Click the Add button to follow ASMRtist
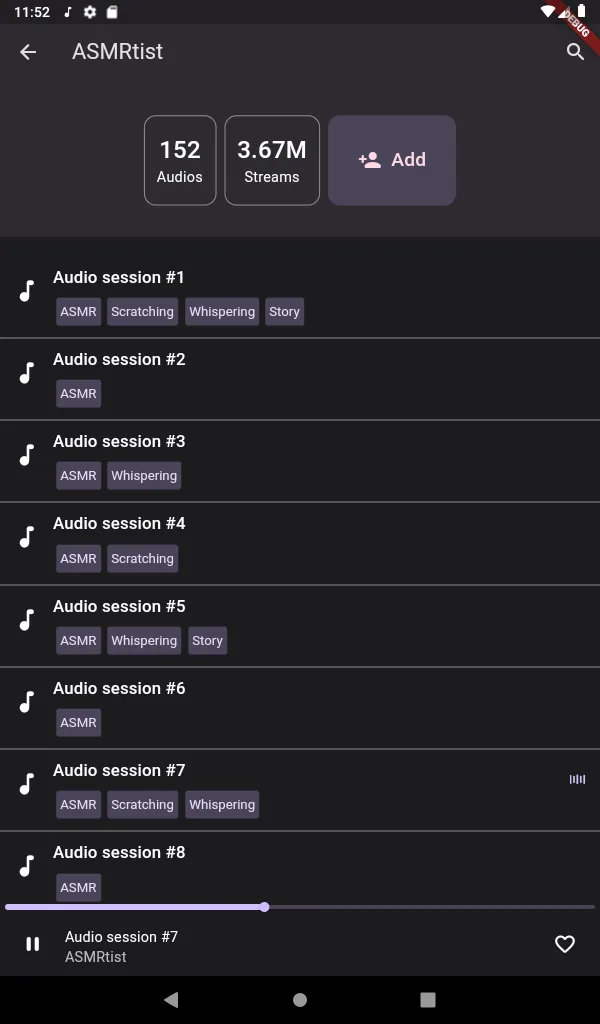The height and width of the screenshot is (1024, 600). point(392,160)
